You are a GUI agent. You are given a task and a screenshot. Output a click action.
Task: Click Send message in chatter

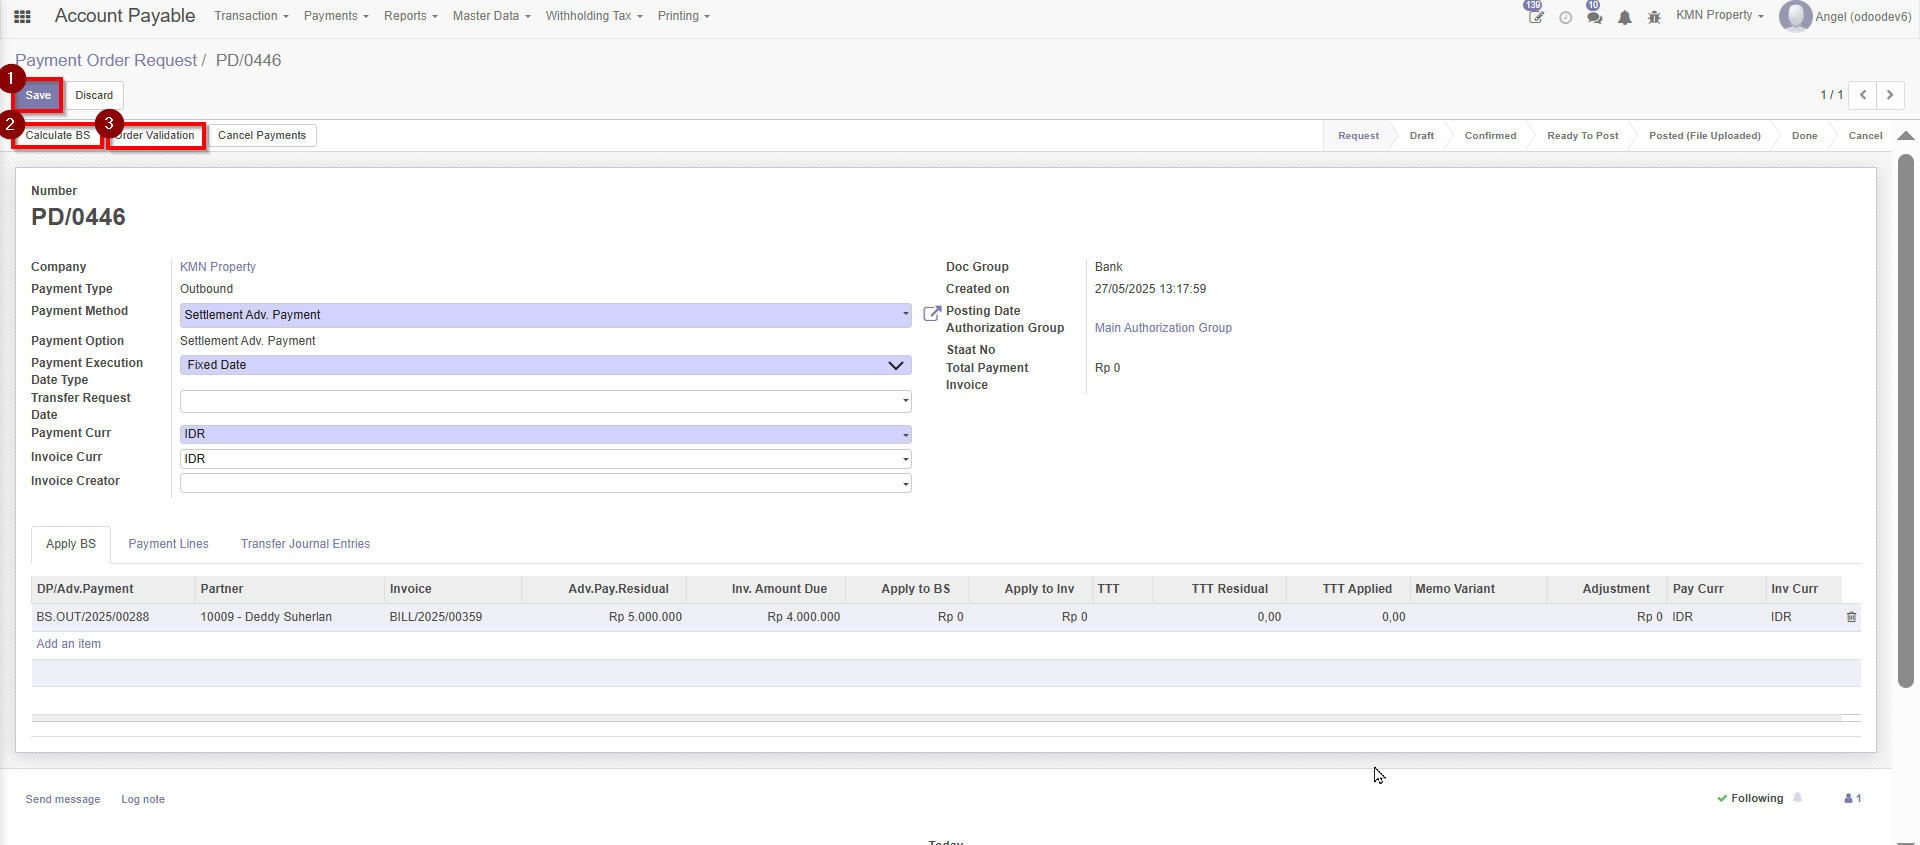pyautogui.click(x=63, y=799)
